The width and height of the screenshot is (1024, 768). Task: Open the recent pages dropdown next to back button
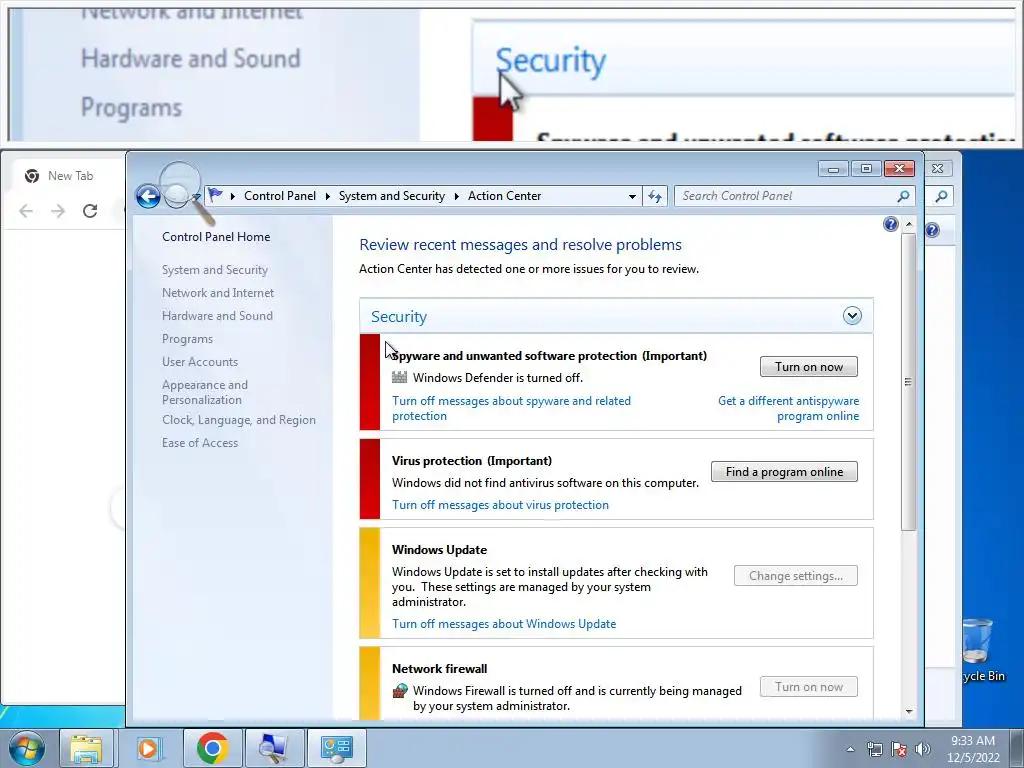197,196
